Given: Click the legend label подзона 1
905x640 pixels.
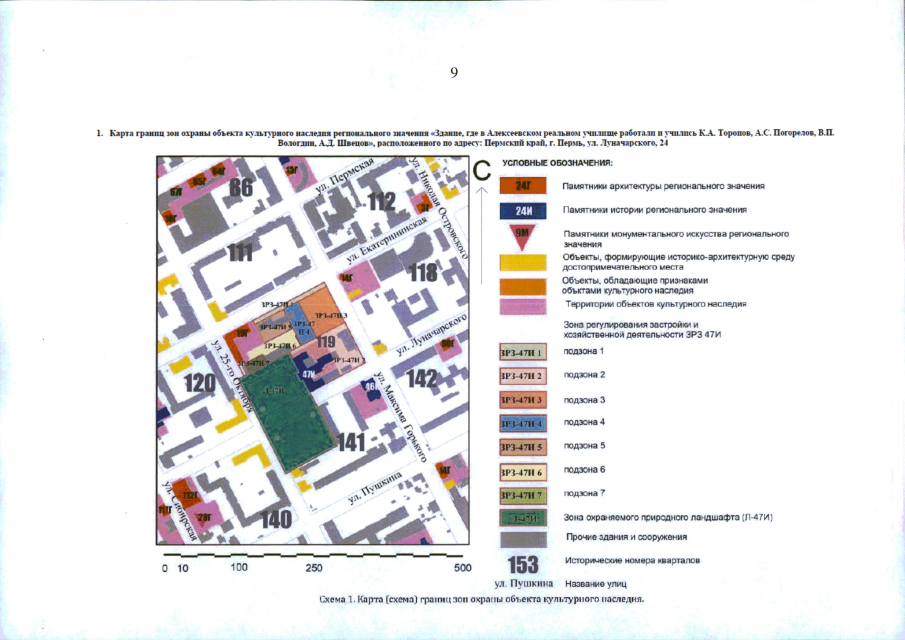Looking at the screenshot, I should click(x=584, y=351).
